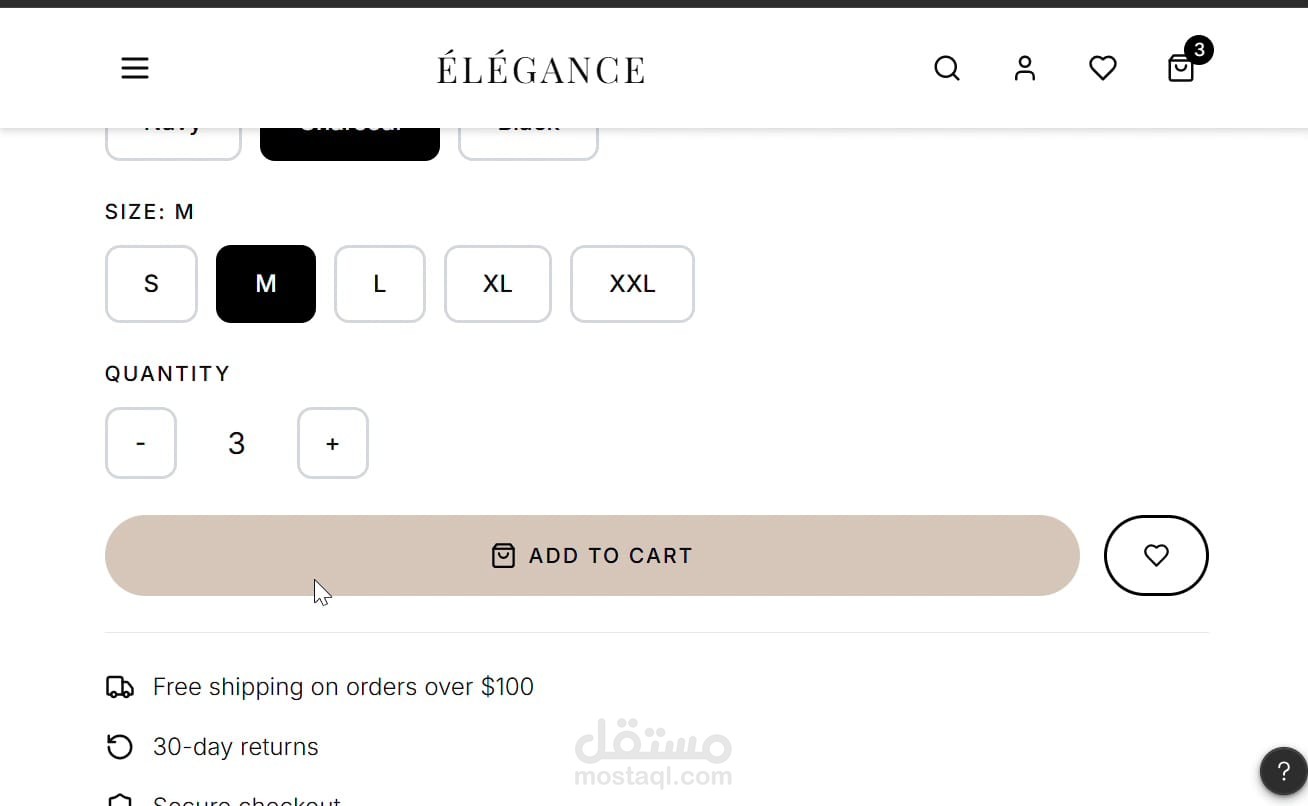Click the delivery truck shipping icon

pos(120,687)
